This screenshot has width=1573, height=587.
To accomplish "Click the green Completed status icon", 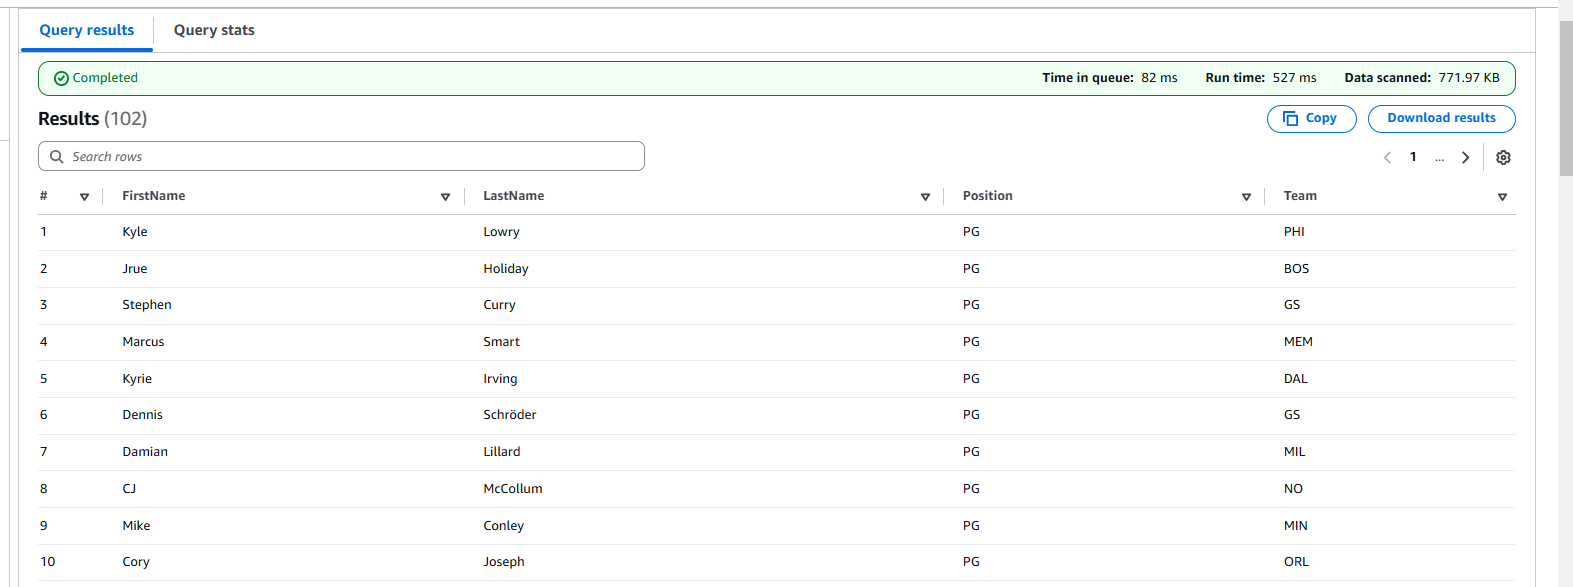I will point(61,78).
